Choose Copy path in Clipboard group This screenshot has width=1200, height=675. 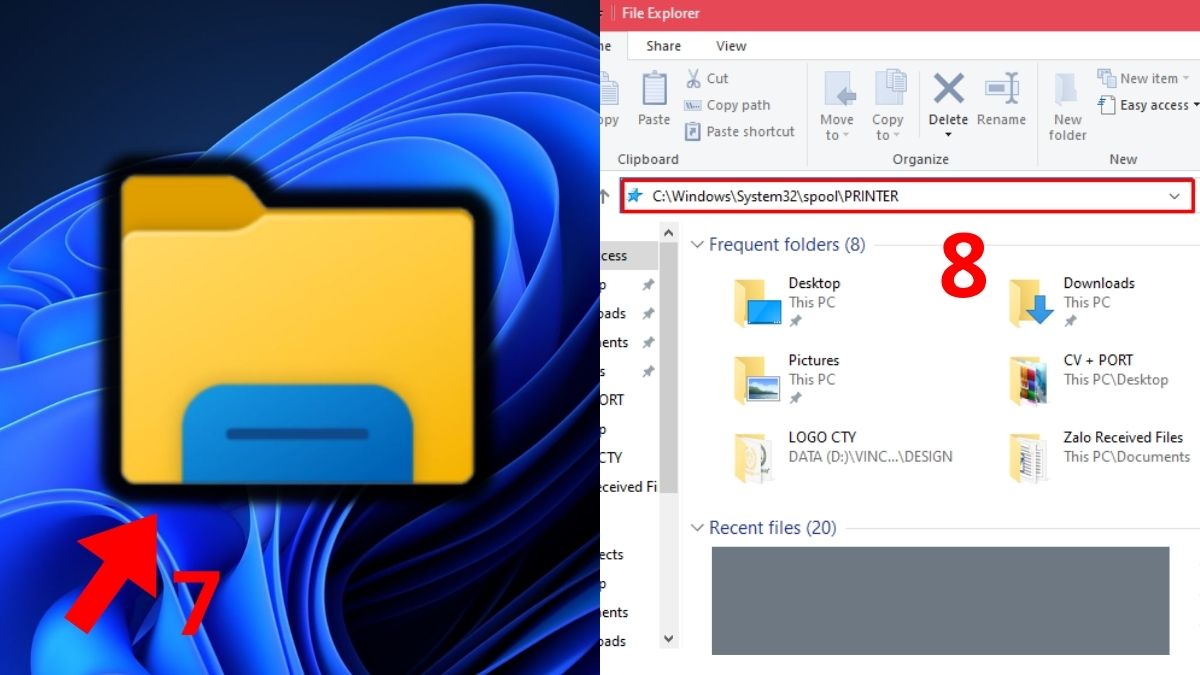pos(727,105)
